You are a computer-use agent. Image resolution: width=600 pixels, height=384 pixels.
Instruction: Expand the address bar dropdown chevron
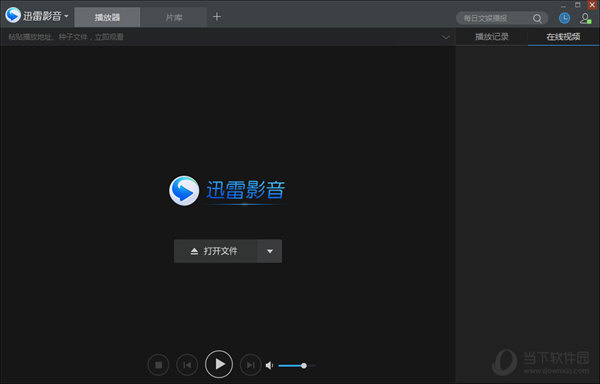click(445, 37)
